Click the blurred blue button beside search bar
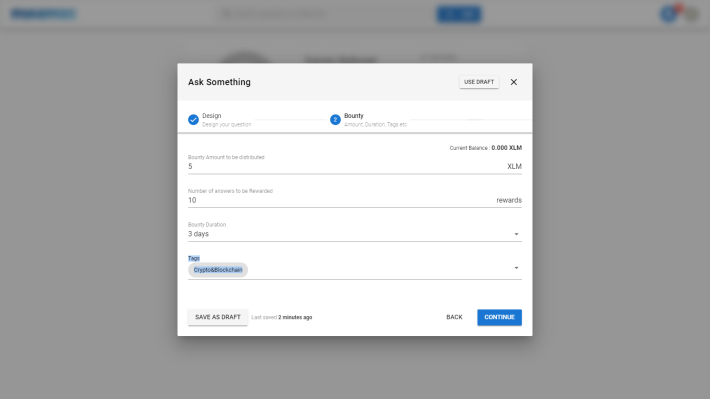This screenshot has height=399, width=710. (459, 14)
